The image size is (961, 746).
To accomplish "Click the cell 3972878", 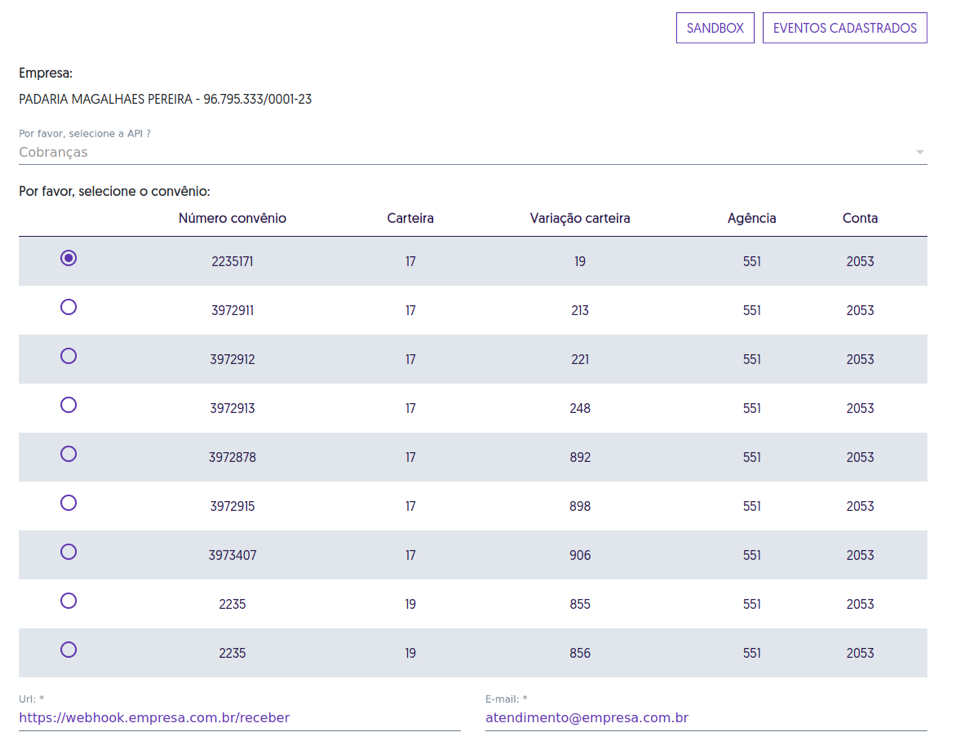I will point(232,458).
